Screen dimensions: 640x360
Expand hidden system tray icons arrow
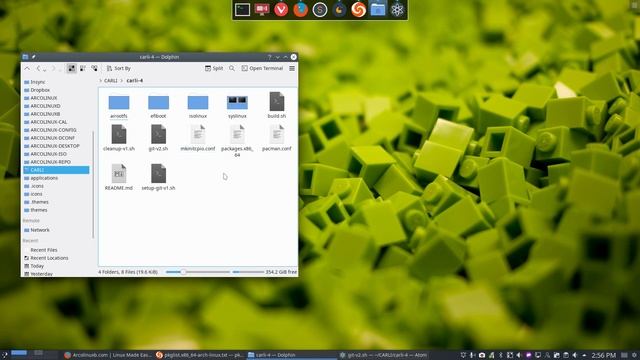(584, 356)
